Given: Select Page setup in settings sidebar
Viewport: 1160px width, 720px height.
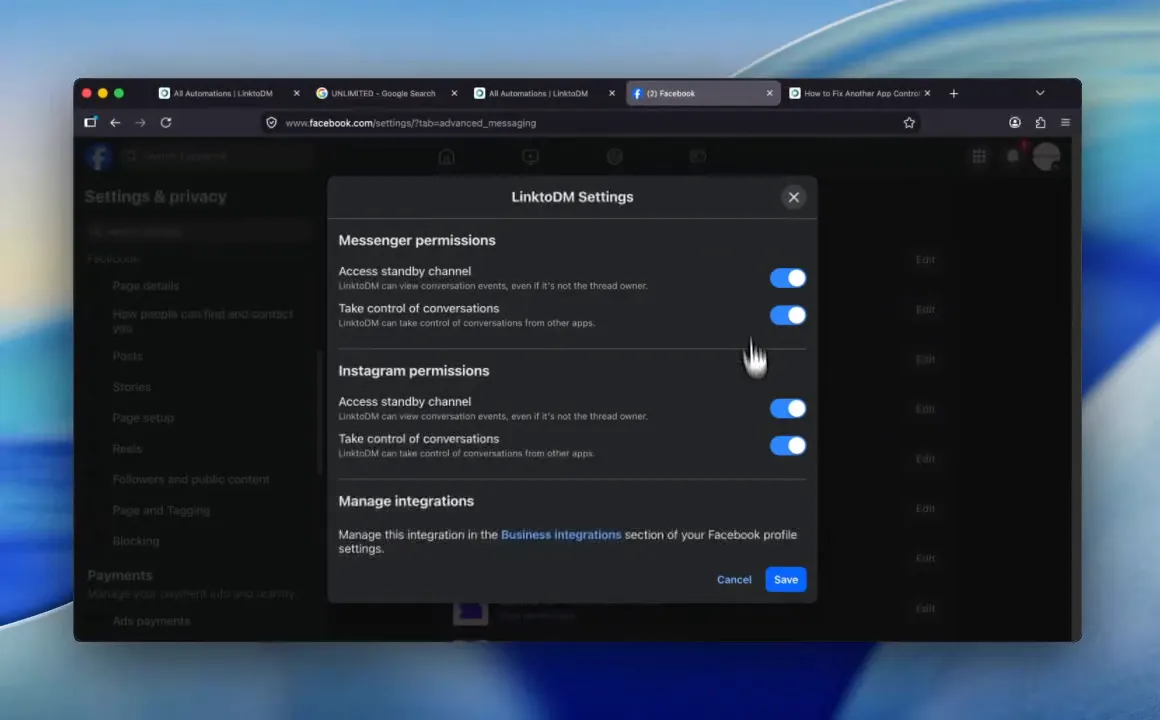Looking at the screenshot, I should [144, 418].
